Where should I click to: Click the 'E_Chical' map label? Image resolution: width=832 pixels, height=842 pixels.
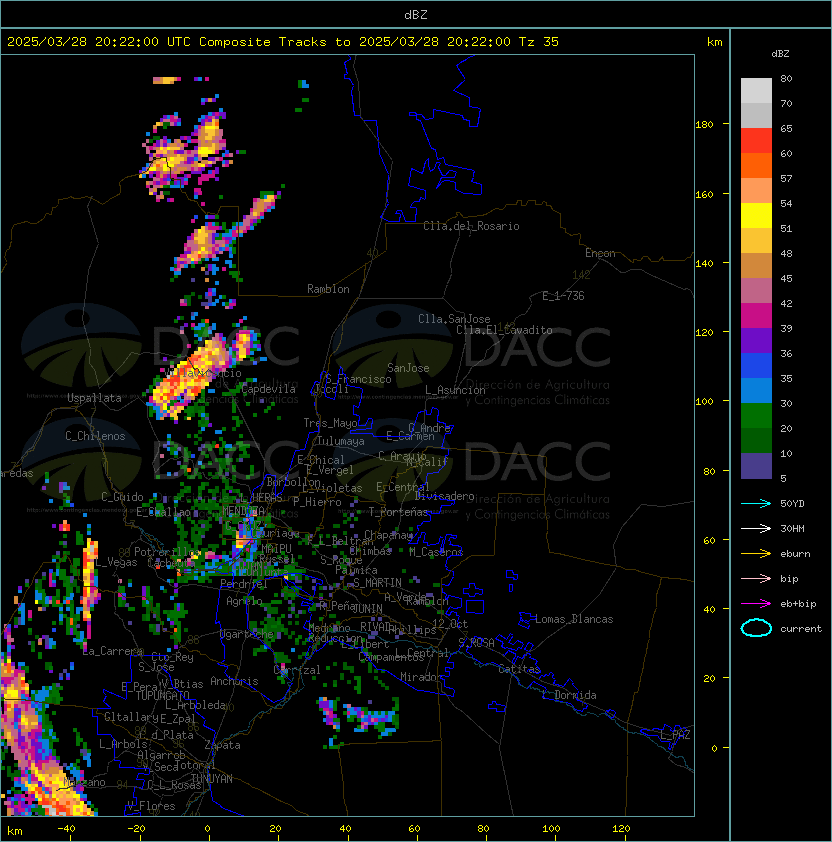tap(321, 460)
